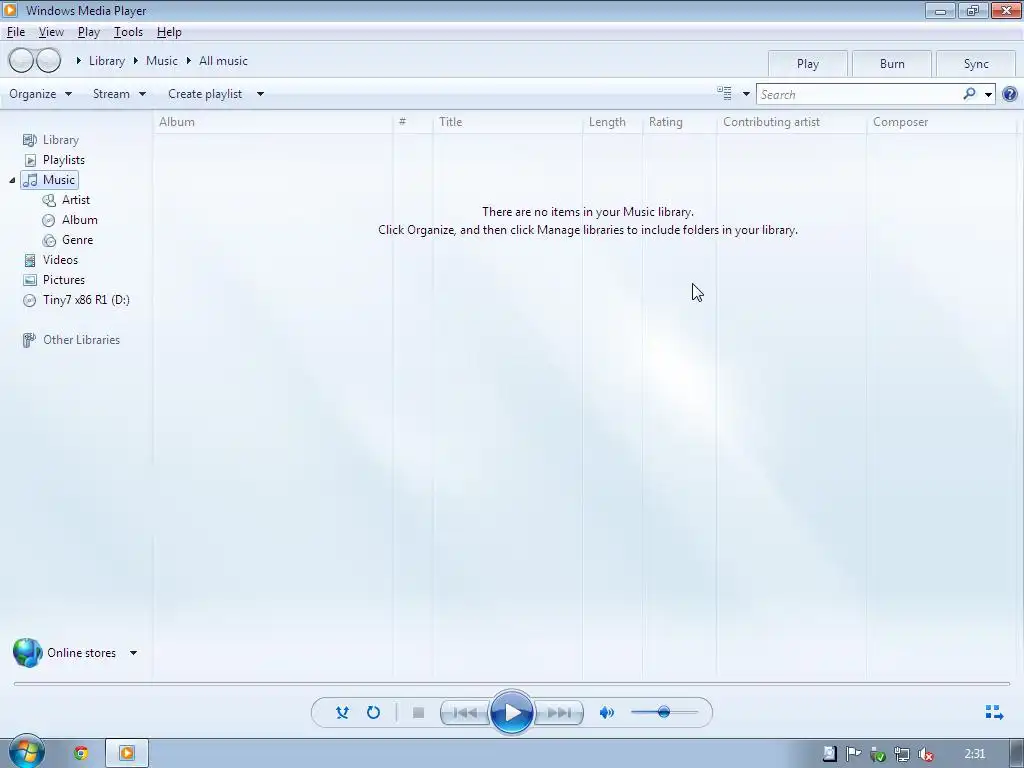Click the Online stores globe icon
The height and width of the screenshot is (768, 1024).
(27, 652)
